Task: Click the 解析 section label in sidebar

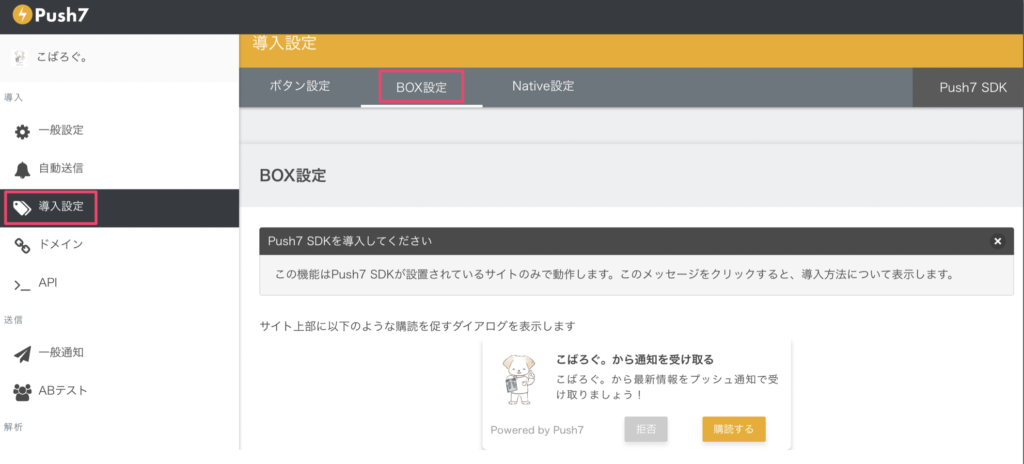Action: 14,427
